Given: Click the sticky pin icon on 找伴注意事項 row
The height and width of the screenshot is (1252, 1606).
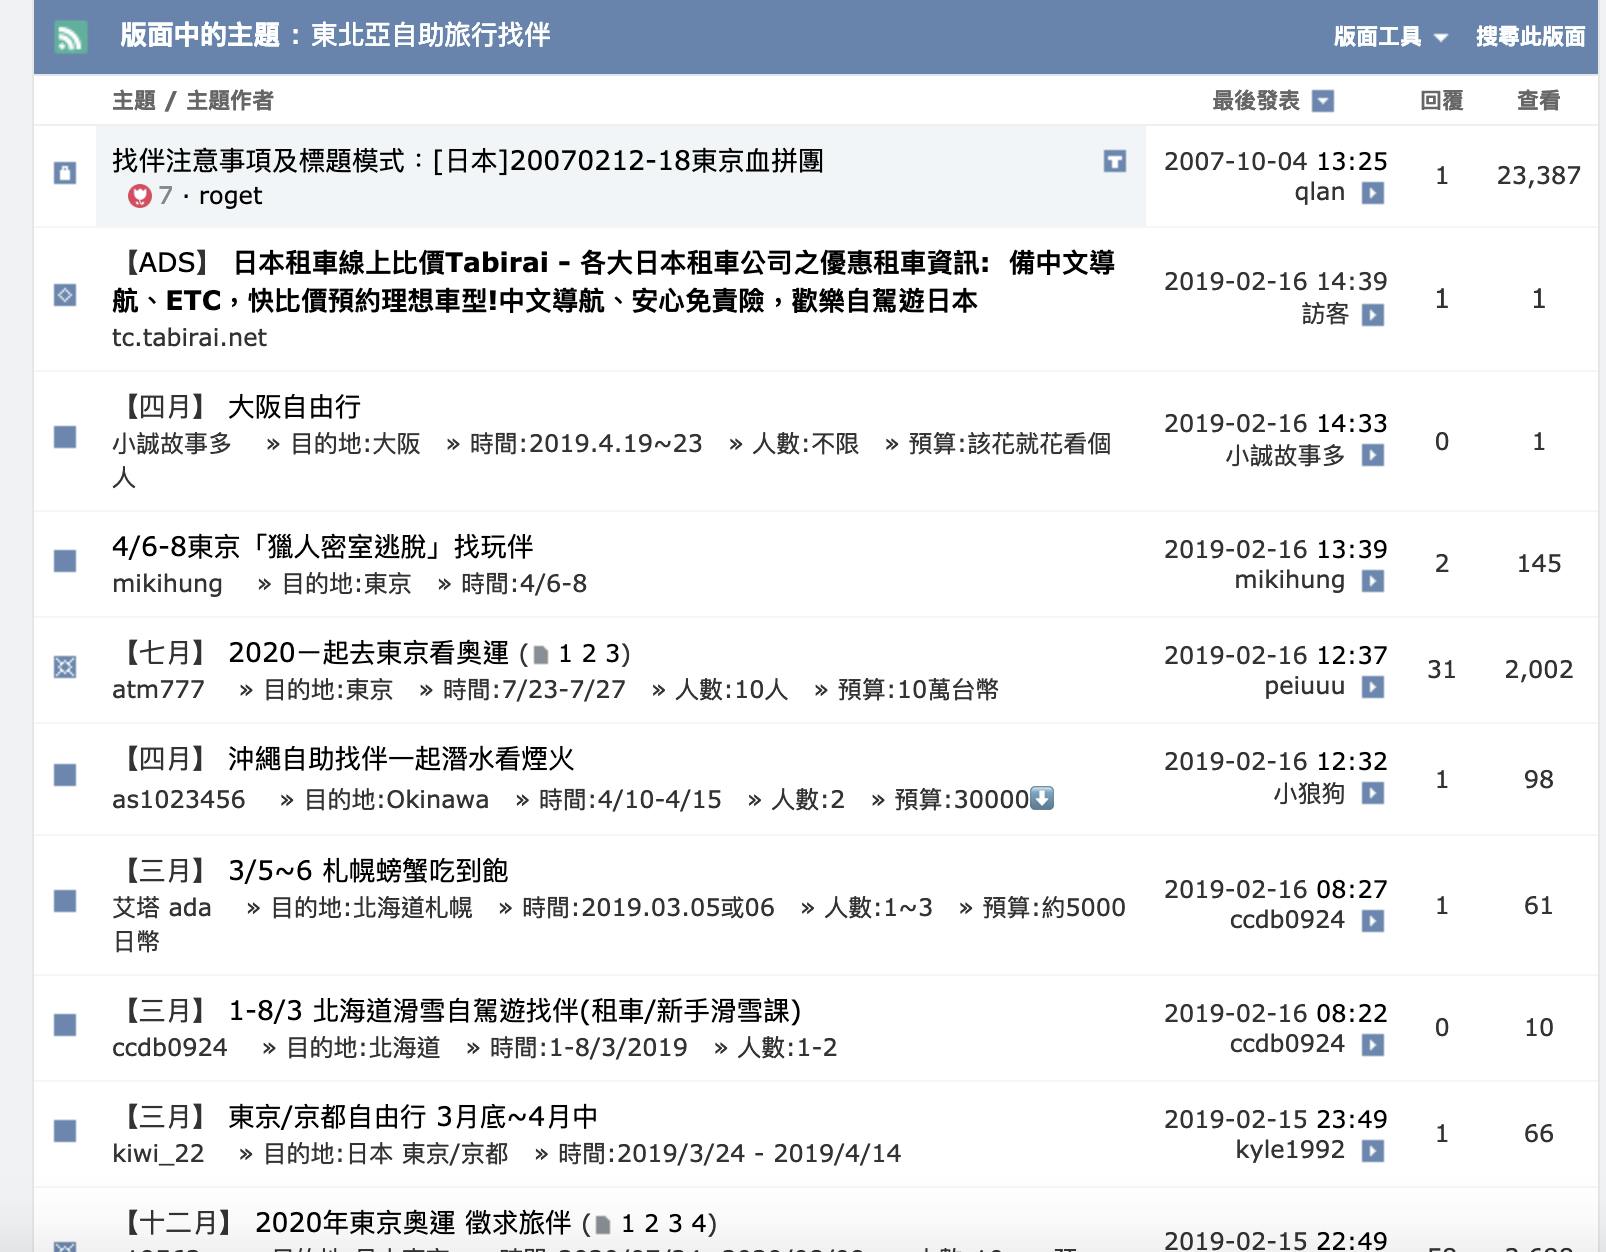Looking at the screenshot, I should [x=1114, y=161].
